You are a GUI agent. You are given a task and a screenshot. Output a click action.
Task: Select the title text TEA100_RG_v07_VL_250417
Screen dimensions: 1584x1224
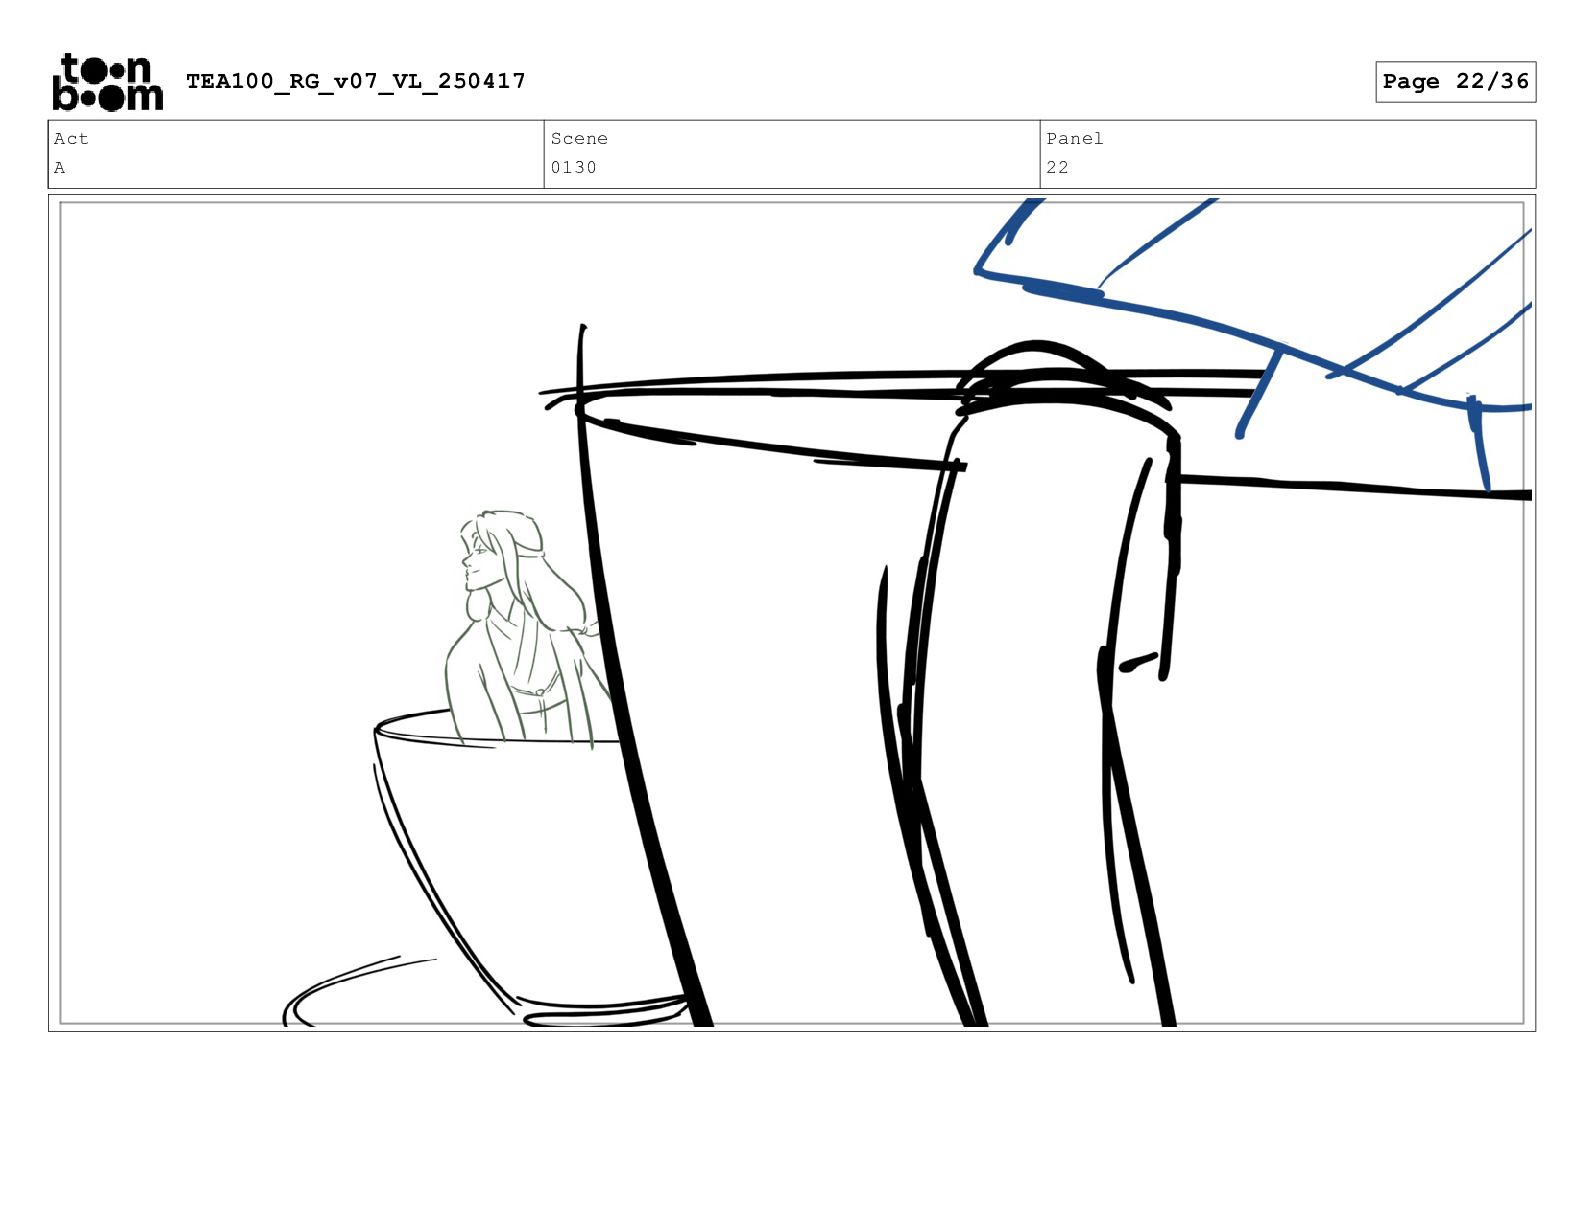click(356, 81)
